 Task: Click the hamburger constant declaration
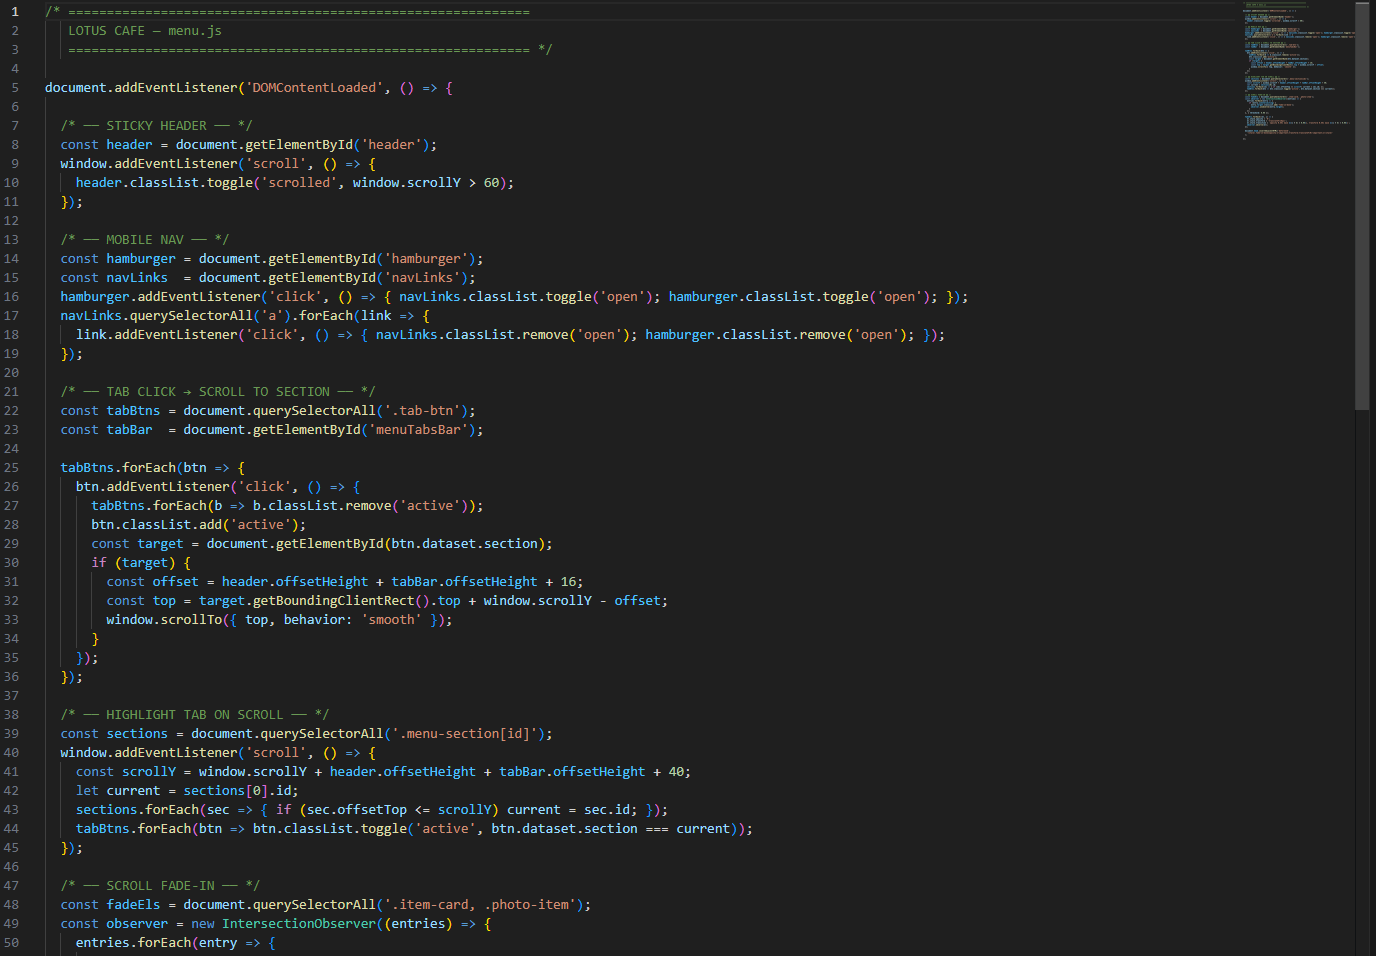(140, 258)
